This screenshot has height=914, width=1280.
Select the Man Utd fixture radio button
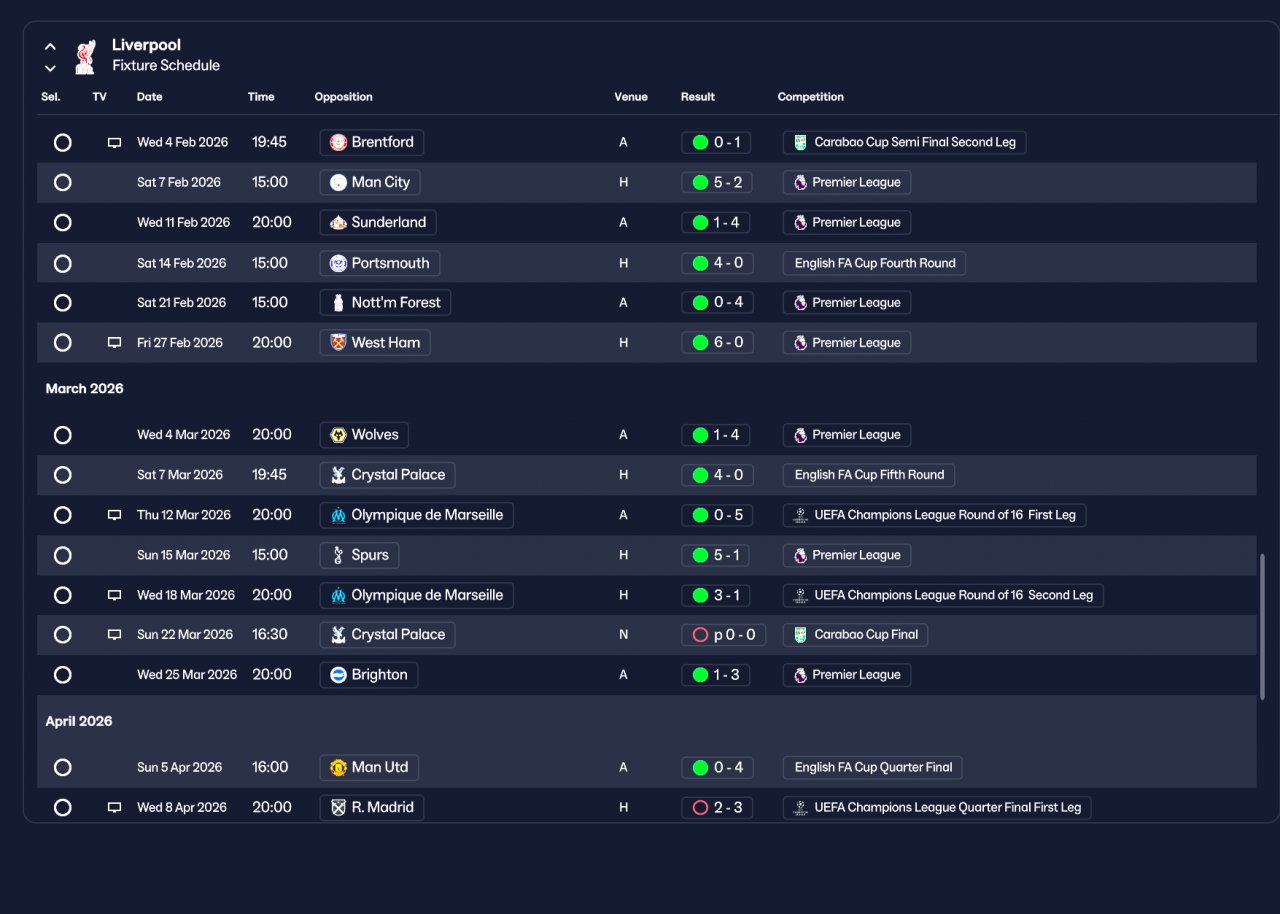click(x=62, y=767)
